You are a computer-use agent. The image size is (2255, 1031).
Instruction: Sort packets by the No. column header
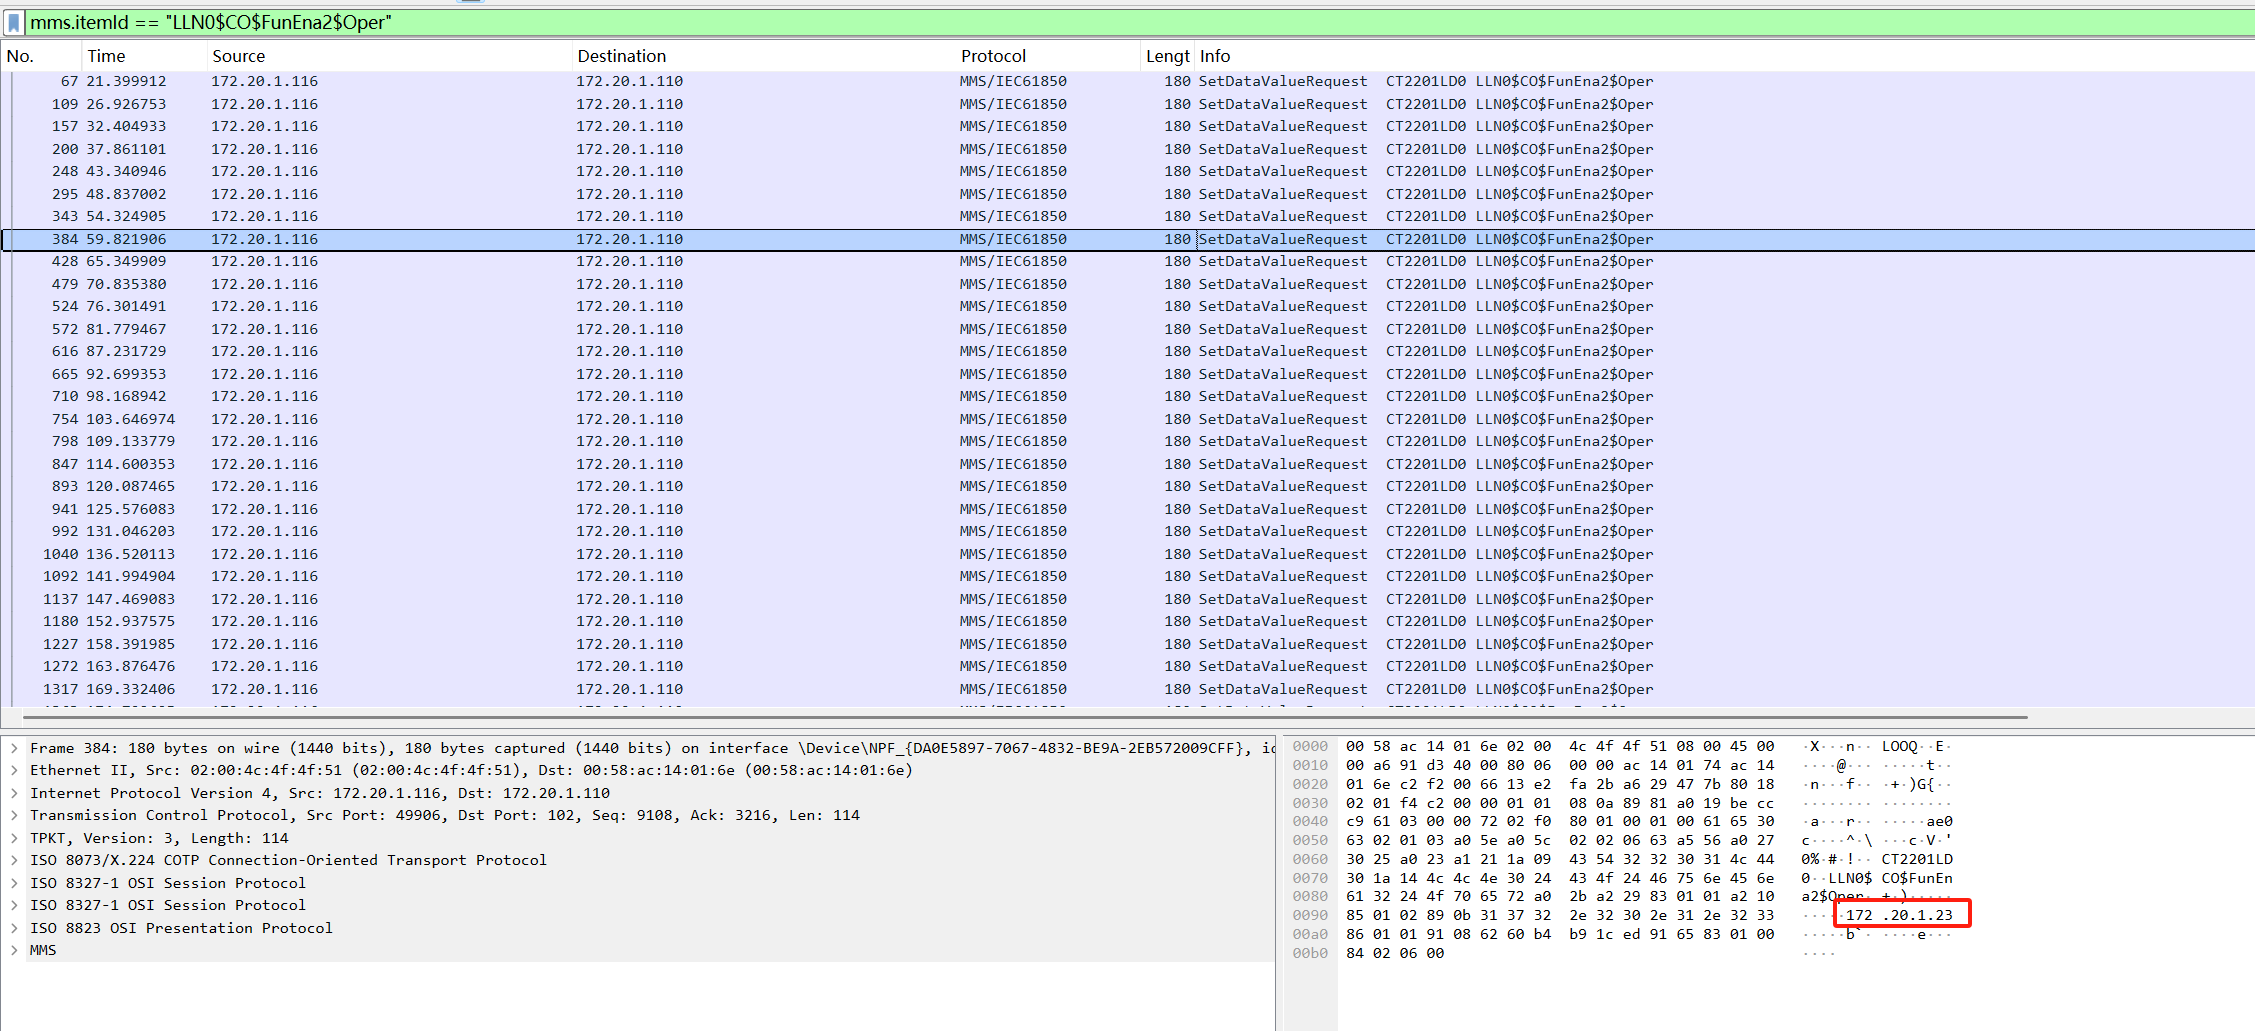[x=40, y=56]
